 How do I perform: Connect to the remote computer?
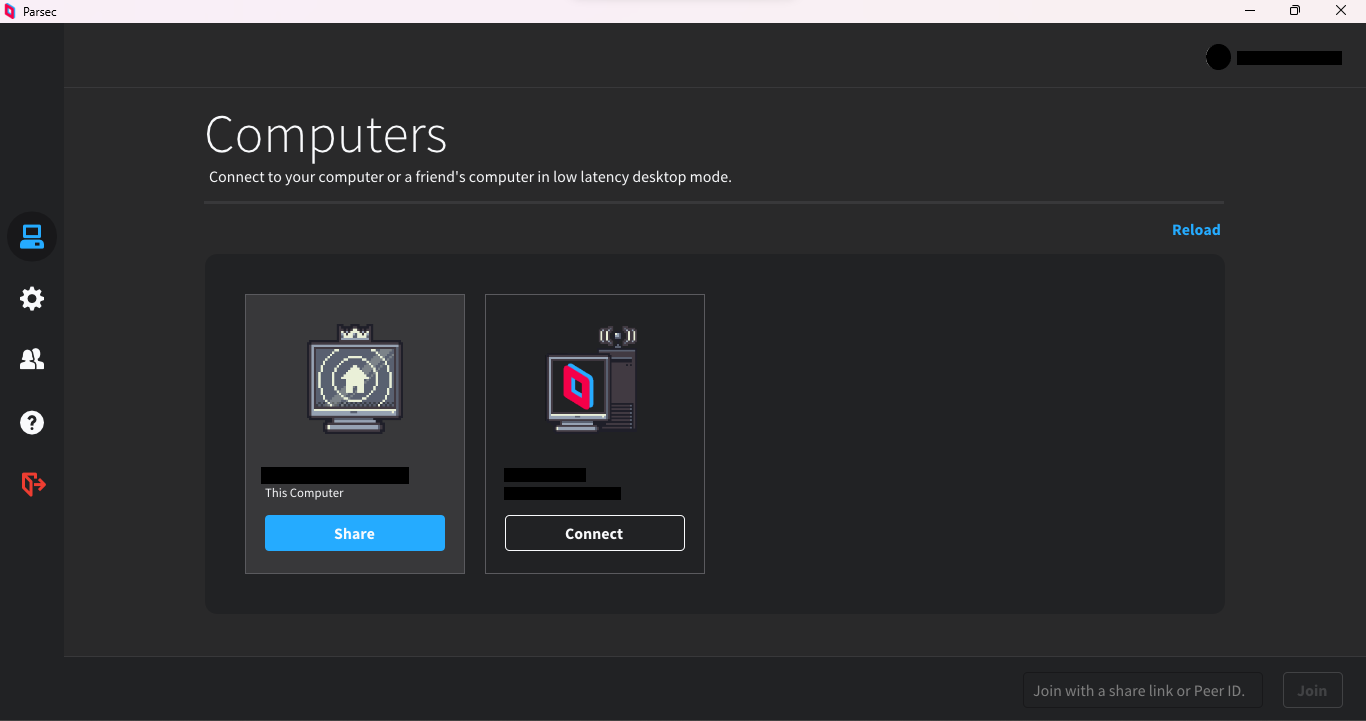pos(594,533)
